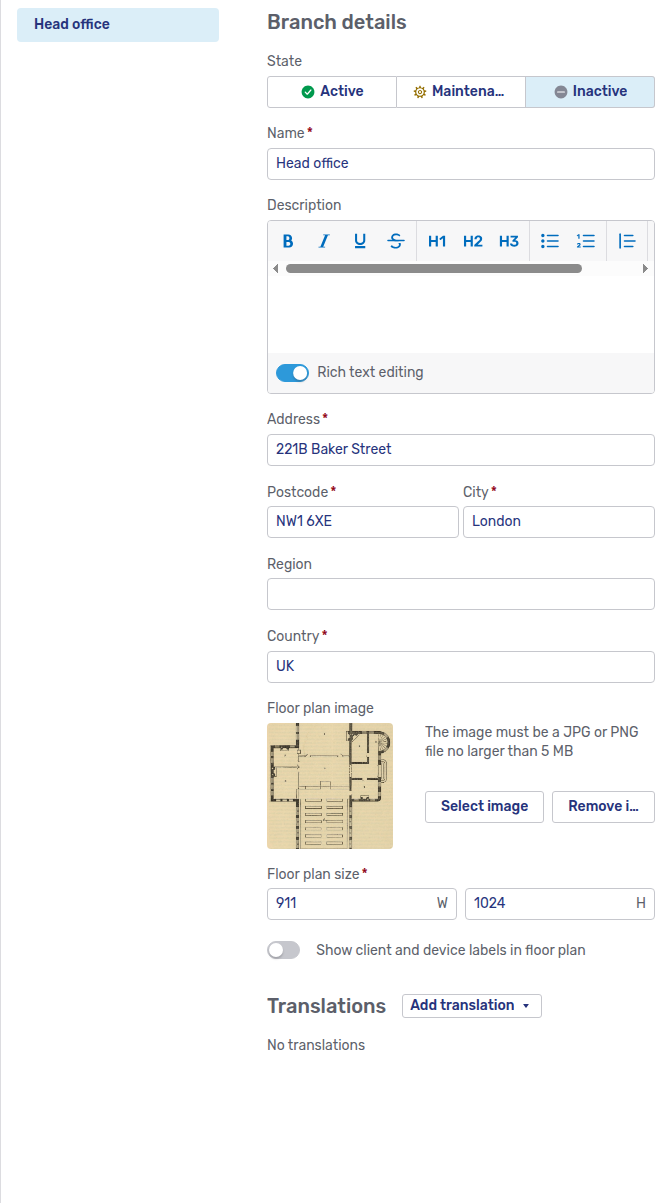The width and height of the screenshot is (671, 1203).
Task: Open the Add translation dropdown
Action: pyautogui.click(x=471, y=1005)
